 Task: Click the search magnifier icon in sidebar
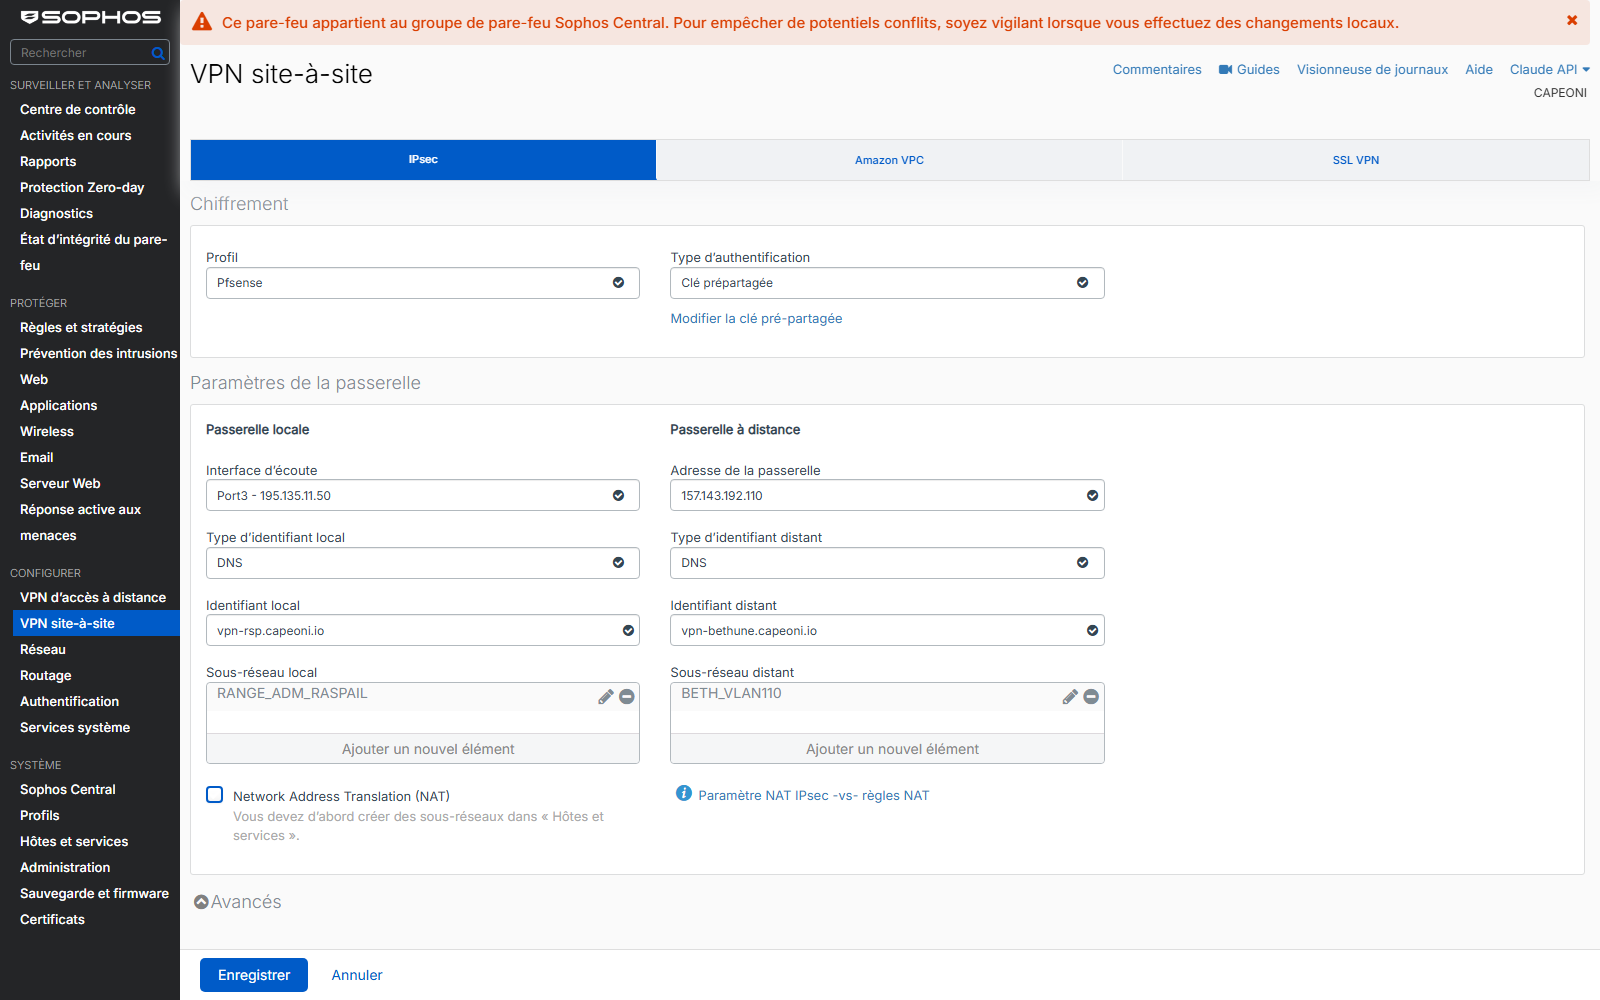click(158, 53)
